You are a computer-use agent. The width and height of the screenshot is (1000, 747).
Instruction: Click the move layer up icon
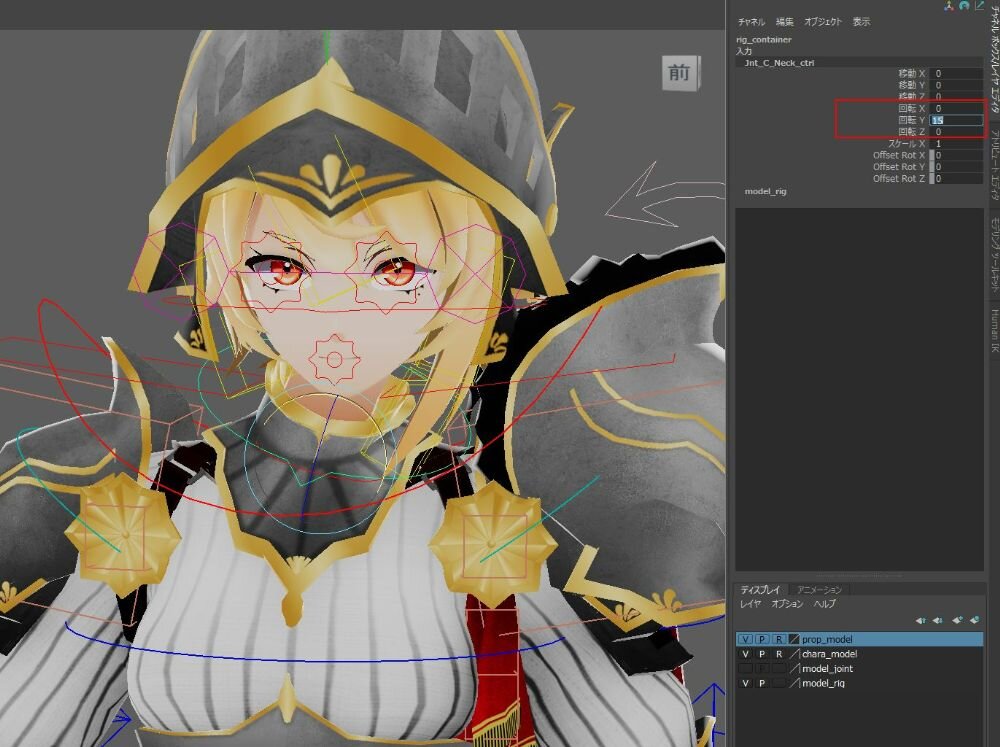pyautogui.click(x=920, y=620)
